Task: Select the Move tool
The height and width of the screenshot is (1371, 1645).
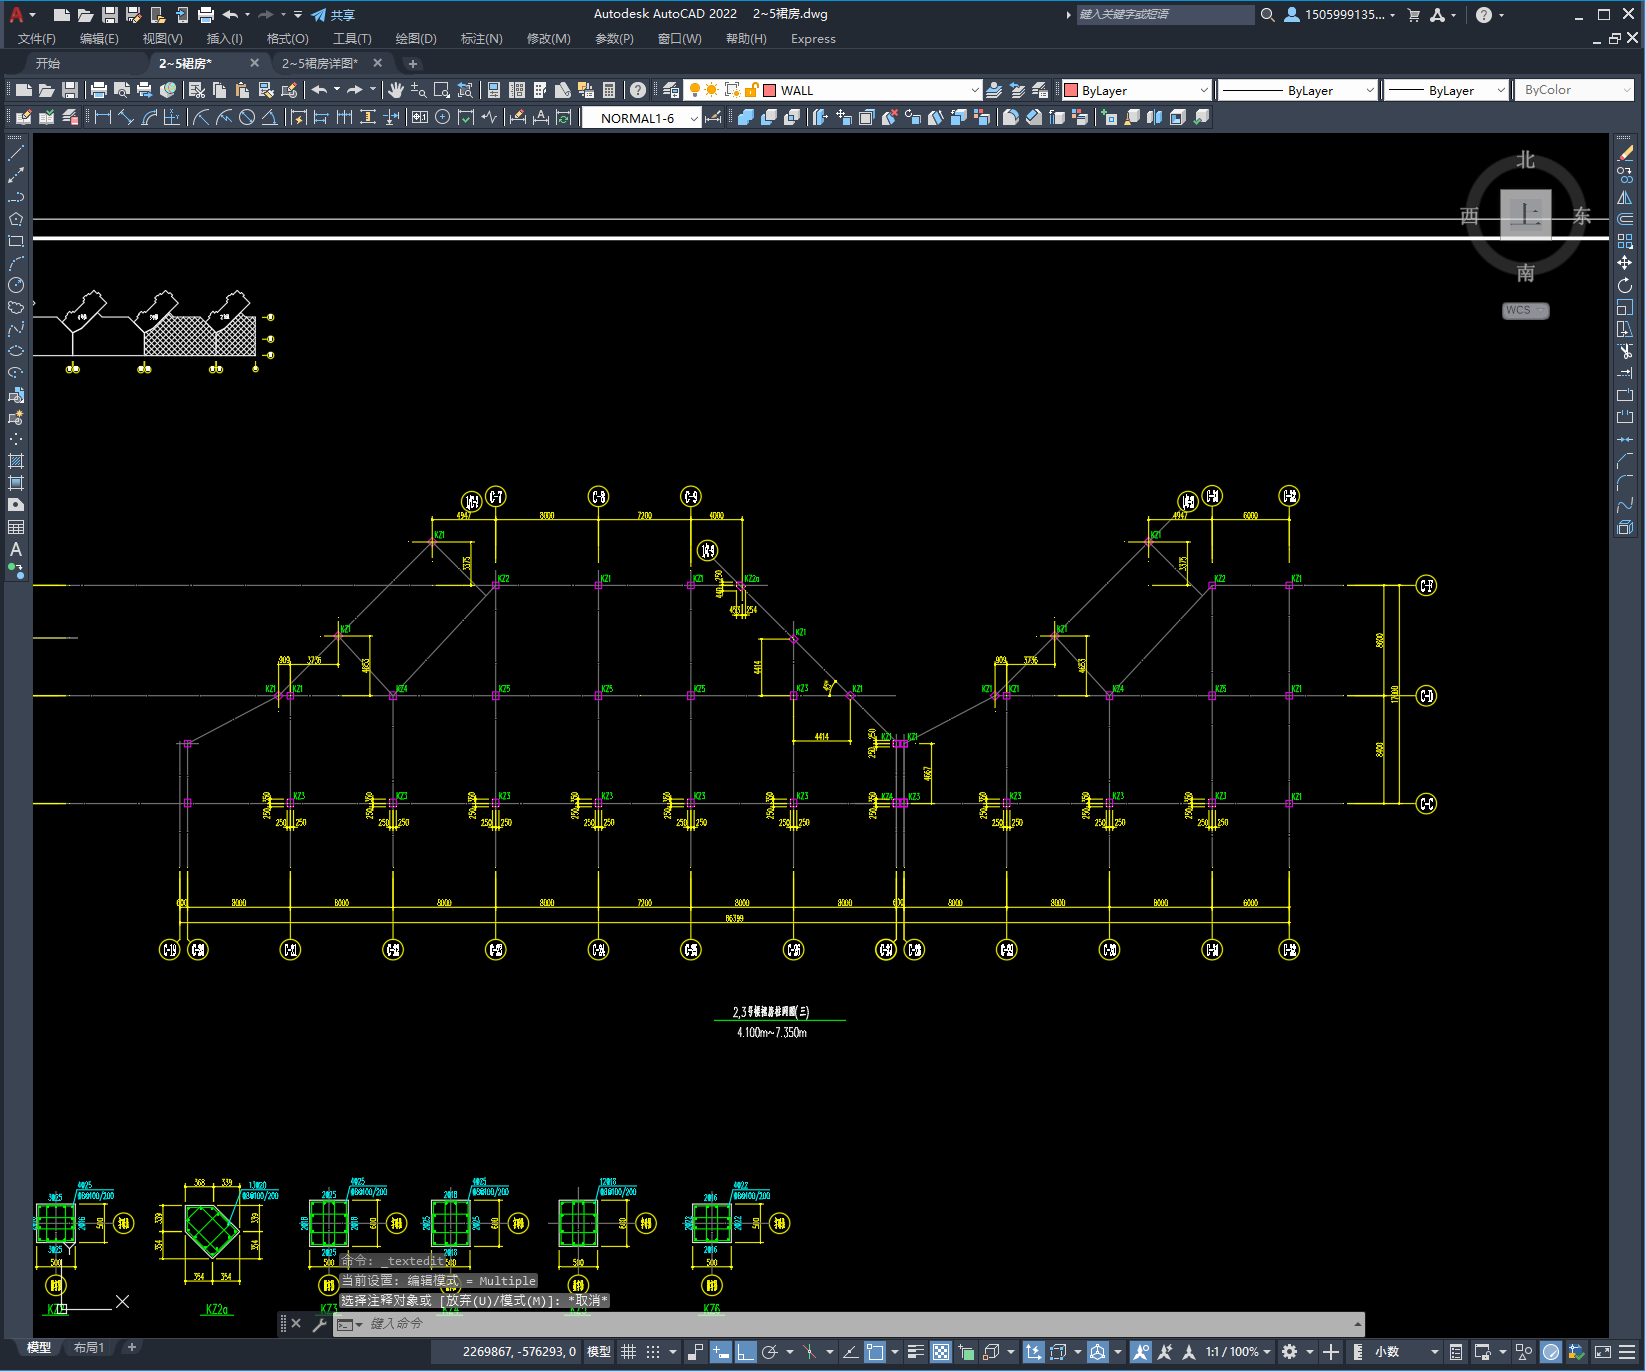Action: (x=1625, y=263)
